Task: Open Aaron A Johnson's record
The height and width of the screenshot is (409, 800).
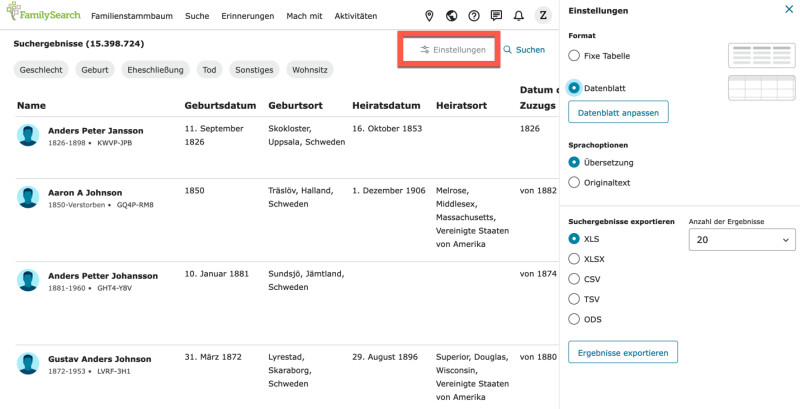Action: click(x=85, y=193)
